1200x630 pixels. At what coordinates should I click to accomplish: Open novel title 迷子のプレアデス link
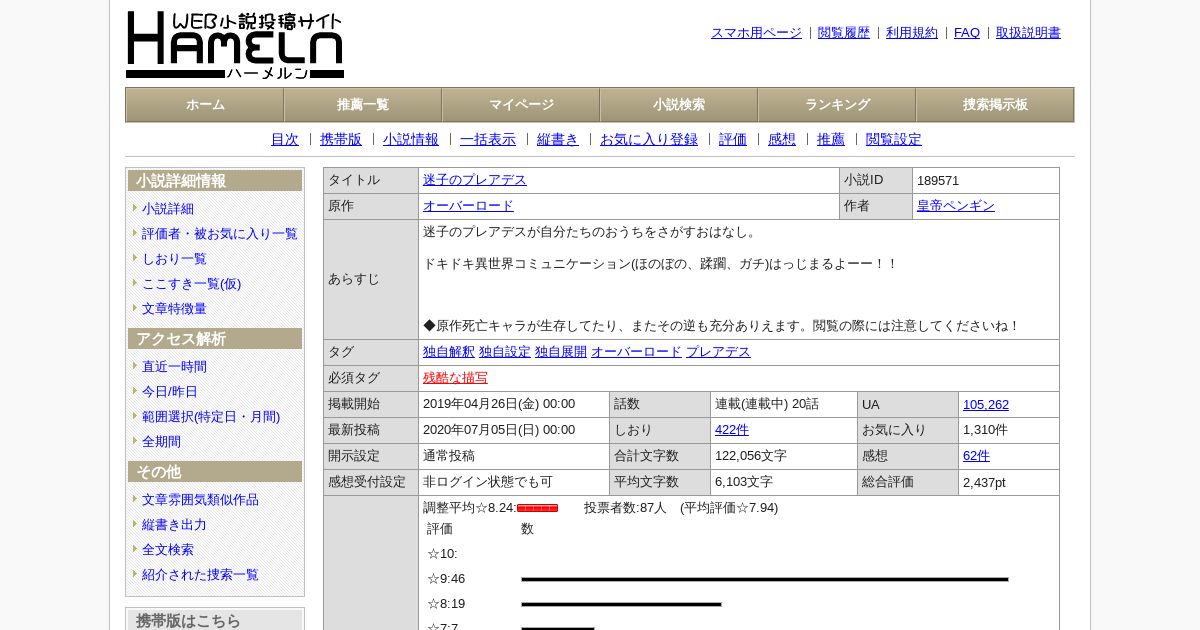pyautogui.click(x=475, y=180)
